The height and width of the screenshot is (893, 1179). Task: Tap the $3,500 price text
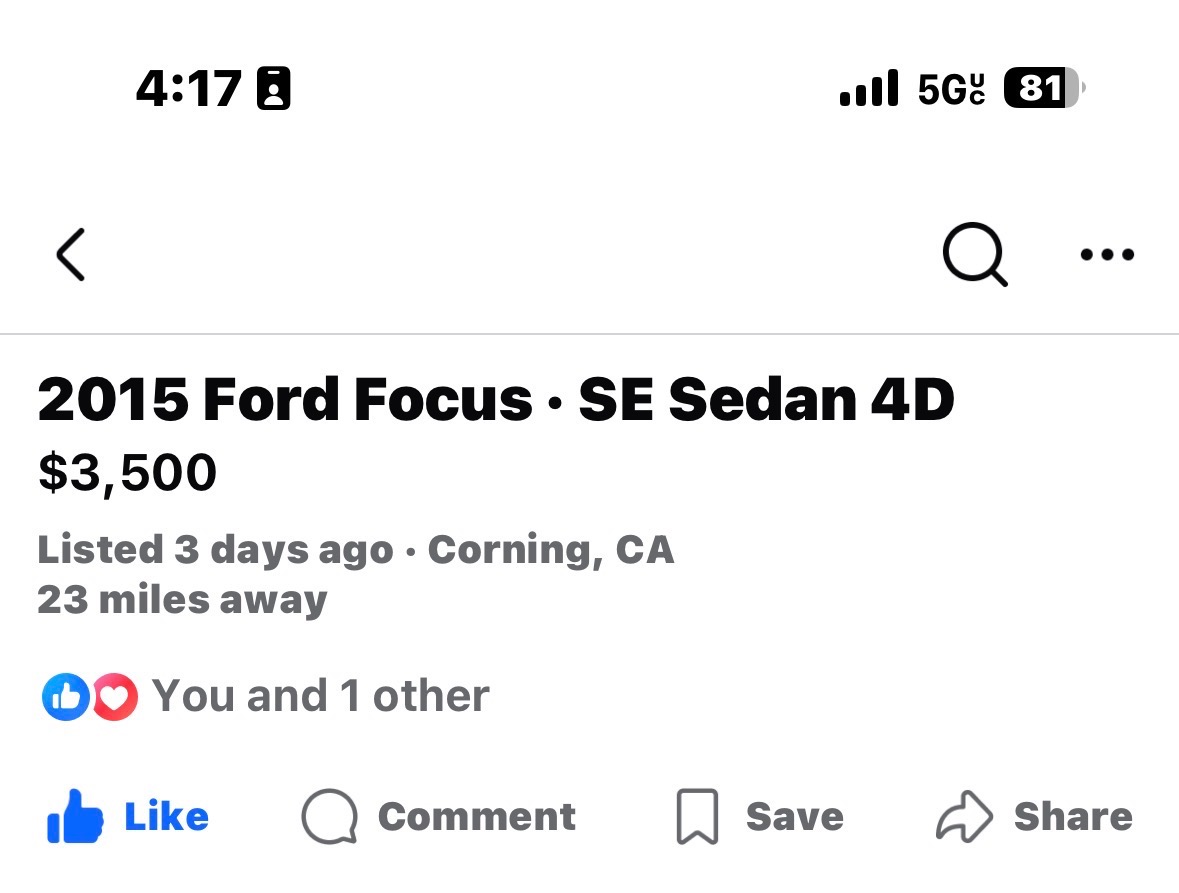pyautogui.click(x=127, y=472)
